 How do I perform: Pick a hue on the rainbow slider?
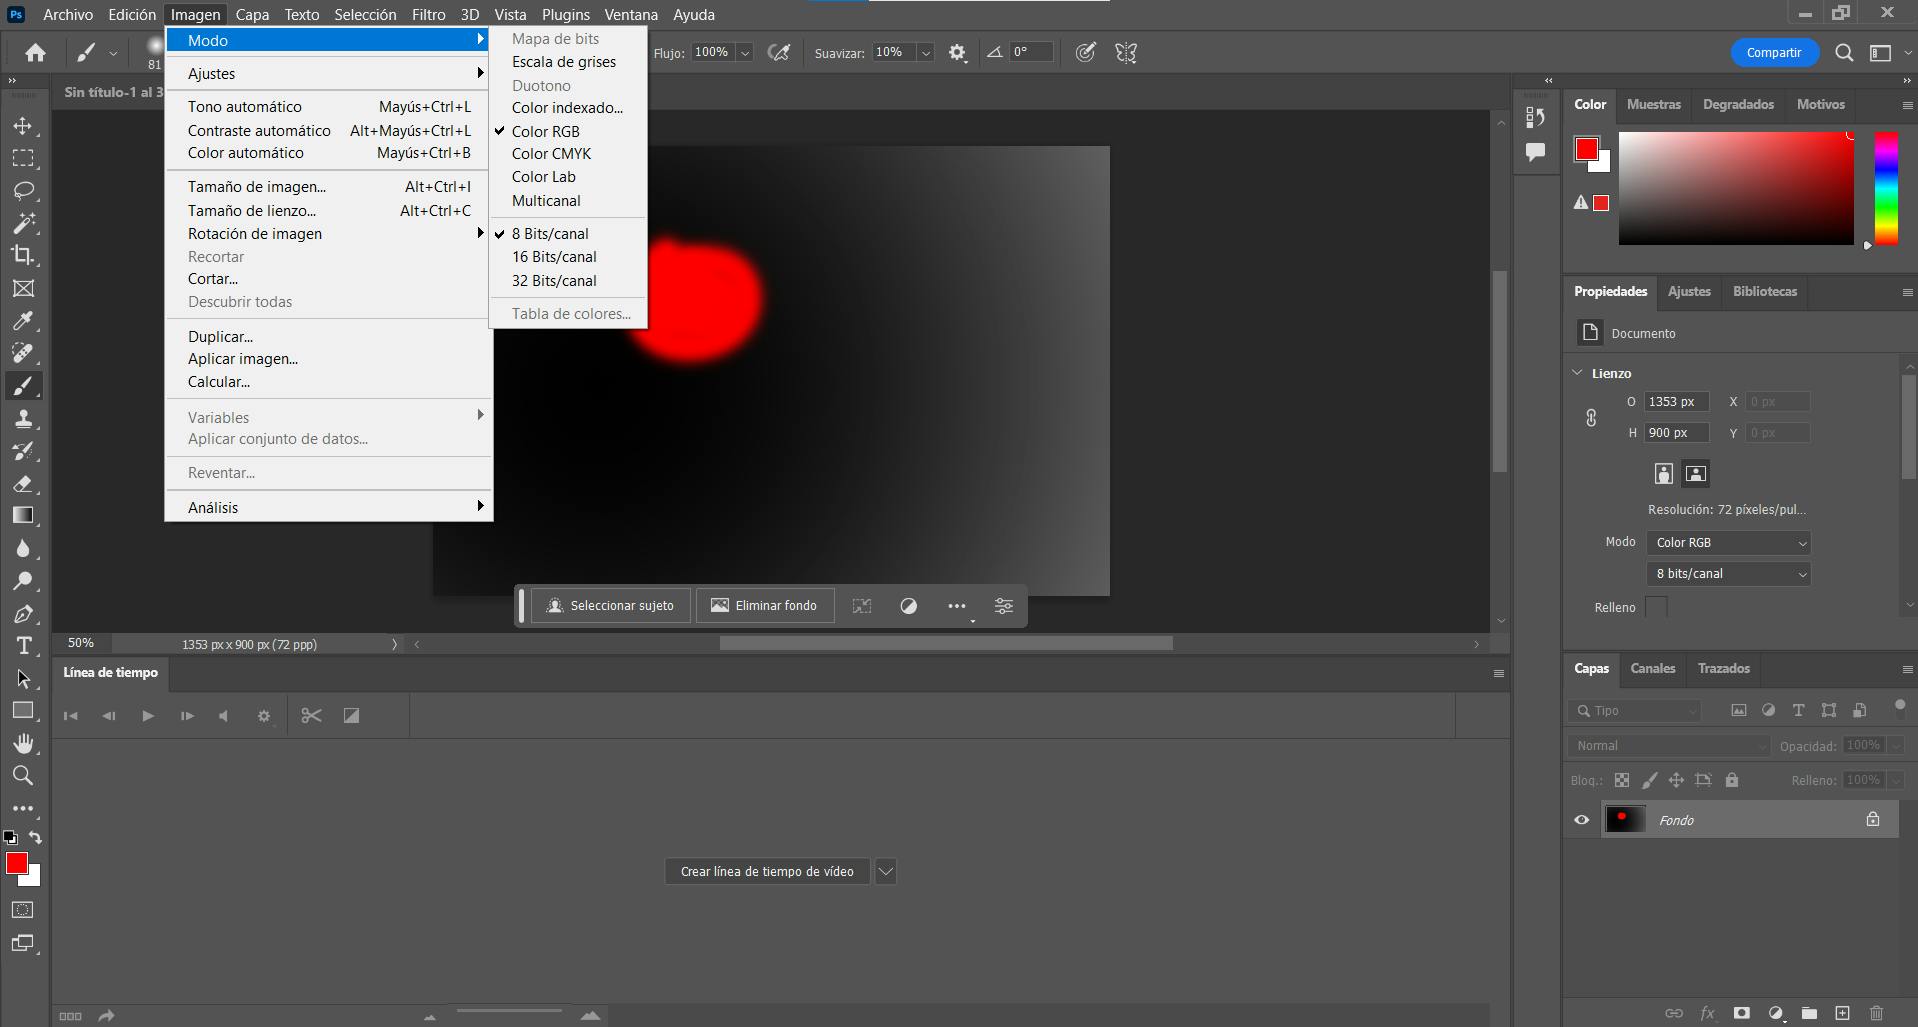[1886, 188]
